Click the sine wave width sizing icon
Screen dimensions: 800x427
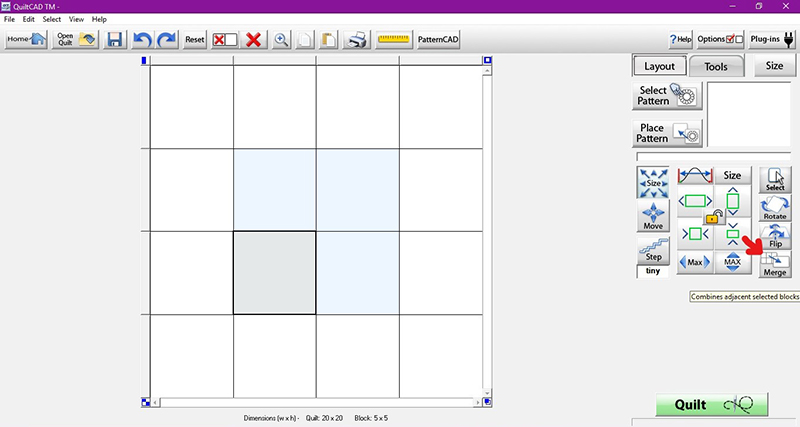pyautogui.click(x=695, y=175)
